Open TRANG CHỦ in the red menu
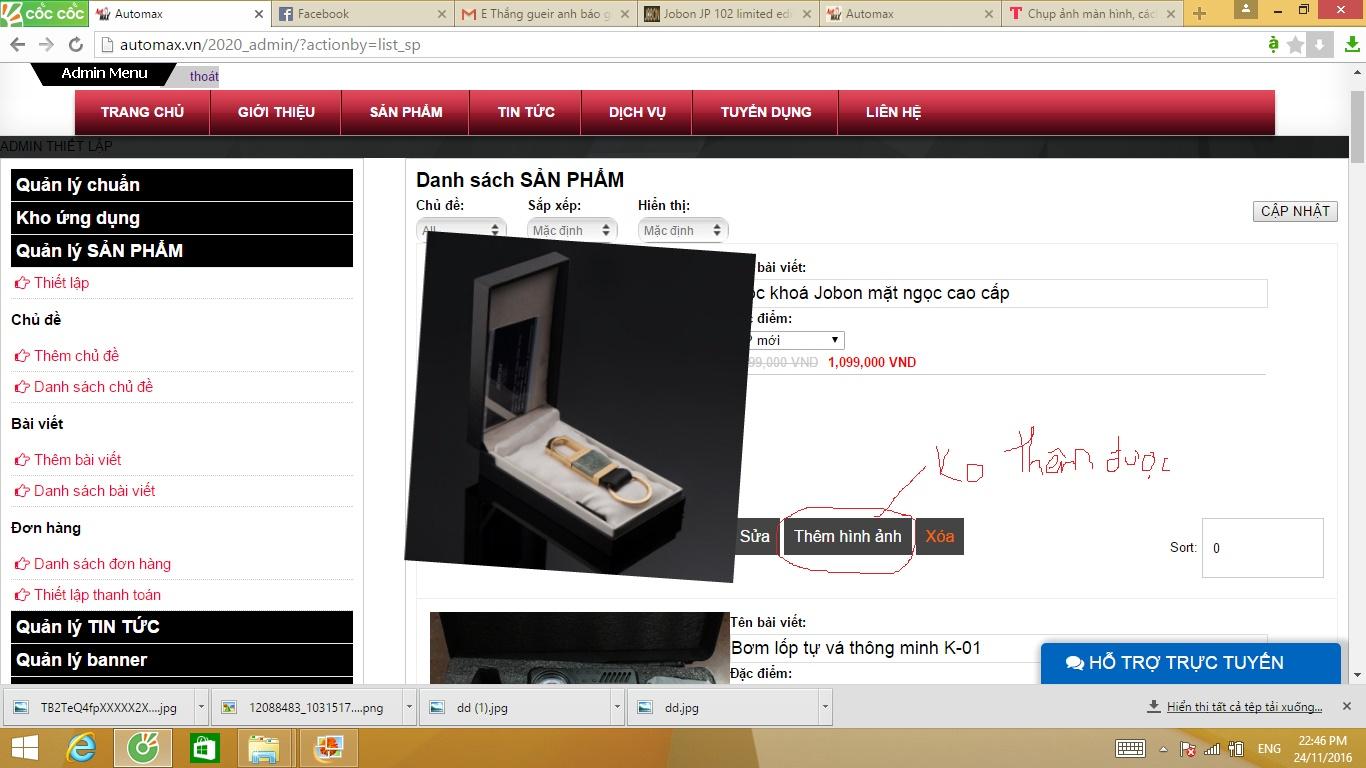The height and width of the screenshot is (768, 1366). click(x=142, y=112)
